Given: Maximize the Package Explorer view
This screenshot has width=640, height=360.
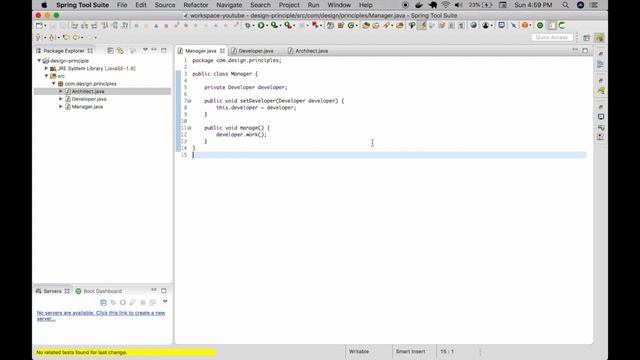Looking at the screenshot, I should (164, 50).
